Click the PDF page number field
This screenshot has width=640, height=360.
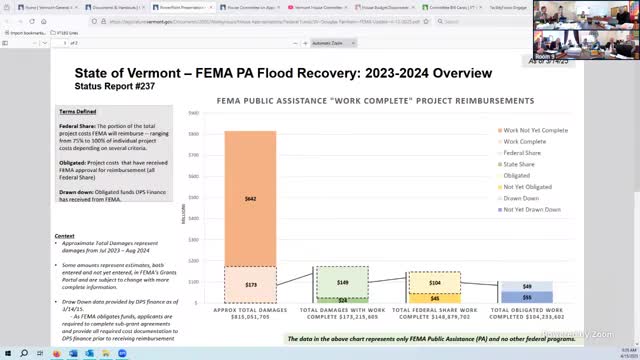click(60, 43)
